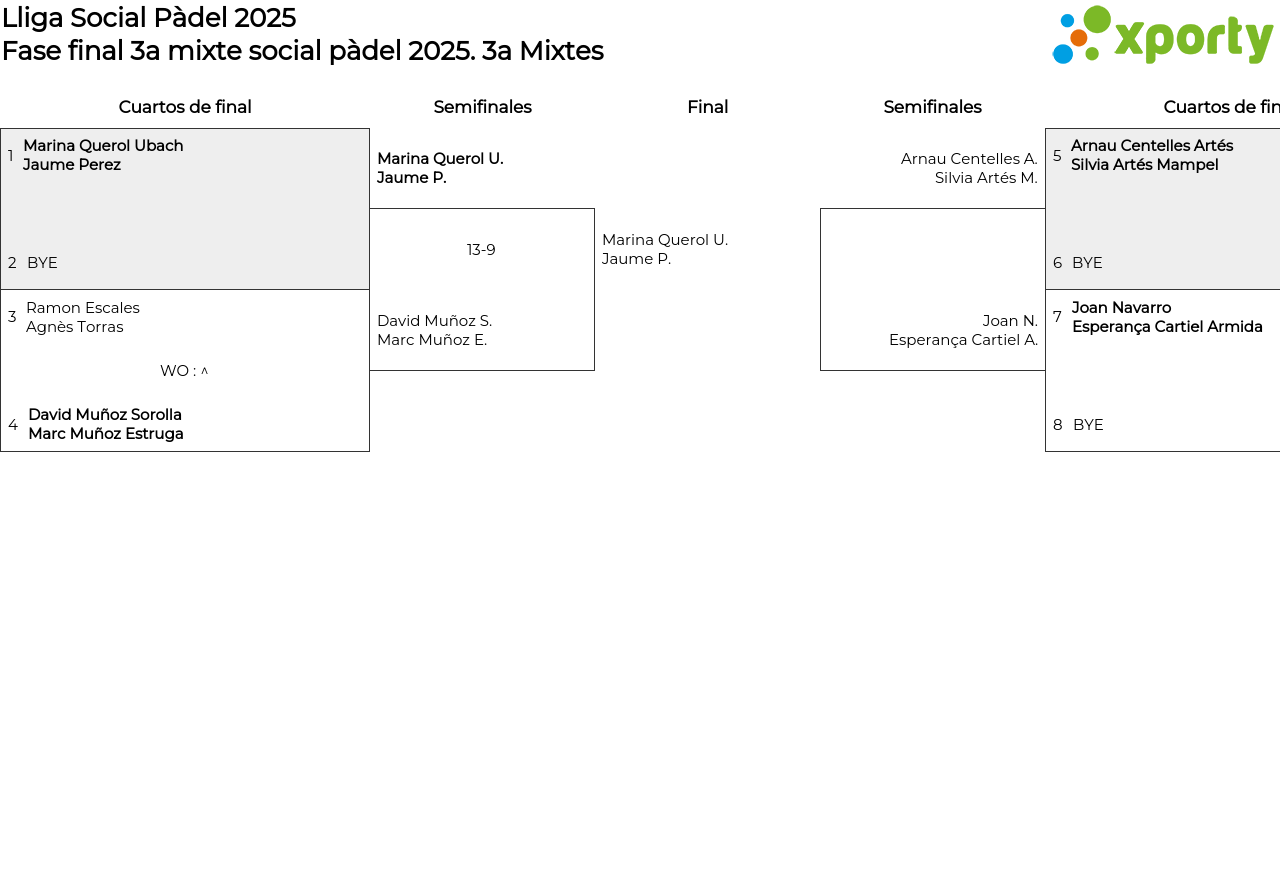Image resolution: width=1280 pixels, height=895 pixels.
Task: Click the Lliga Social Pàdel 2025 title
Action: [149, 18]
